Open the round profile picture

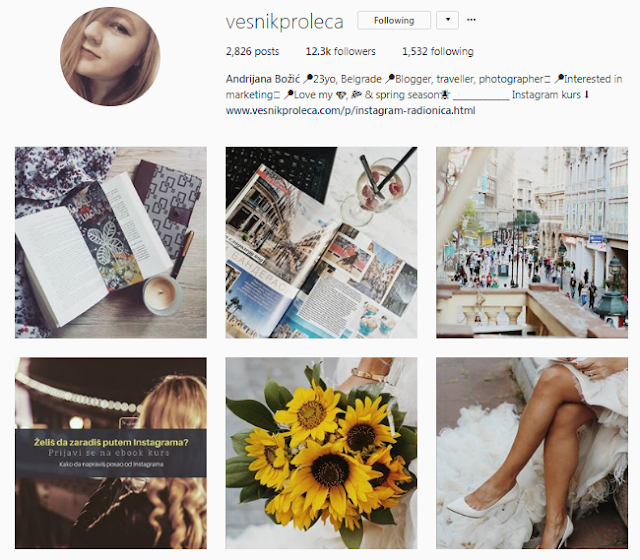pyautogui.click(x=110, y=57)
